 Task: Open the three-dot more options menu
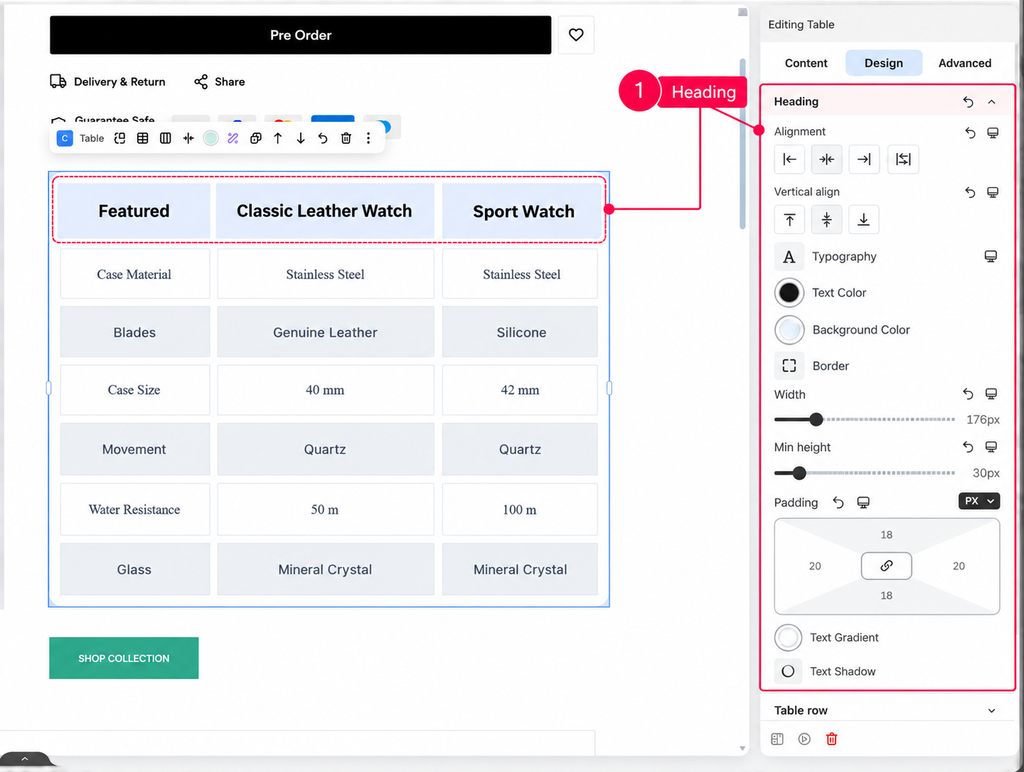(368, 138)
